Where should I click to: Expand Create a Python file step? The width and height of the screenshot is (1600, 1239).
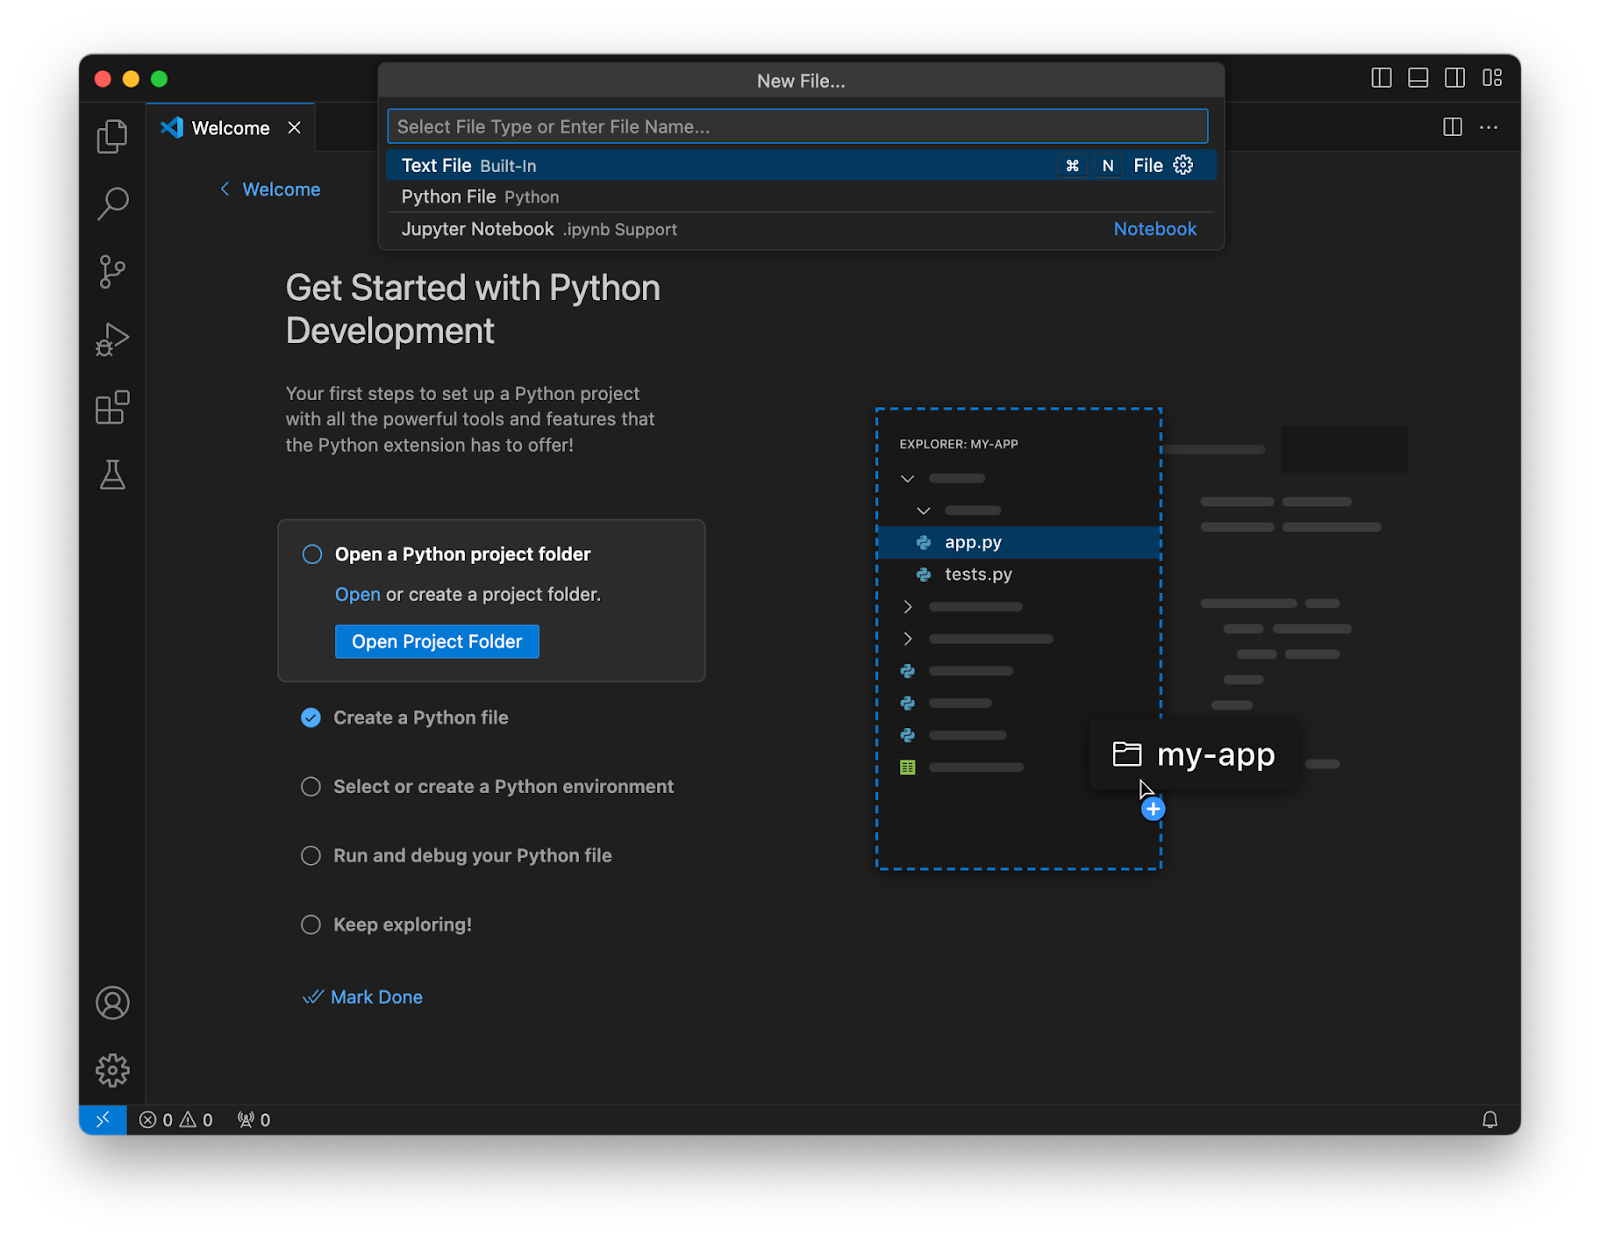421,717
